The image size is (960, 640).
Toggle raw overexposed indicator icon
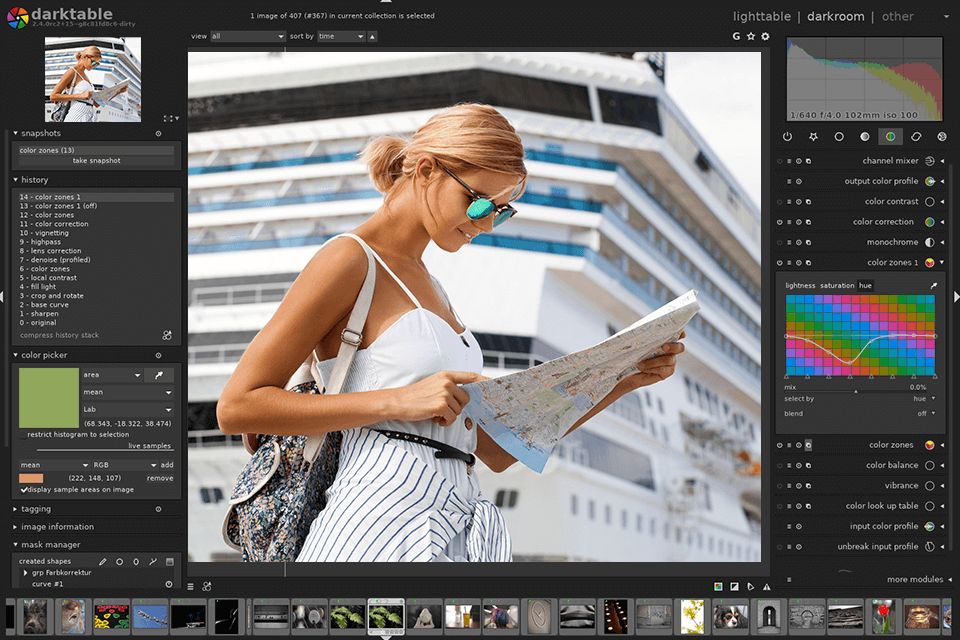click(718, 587)
